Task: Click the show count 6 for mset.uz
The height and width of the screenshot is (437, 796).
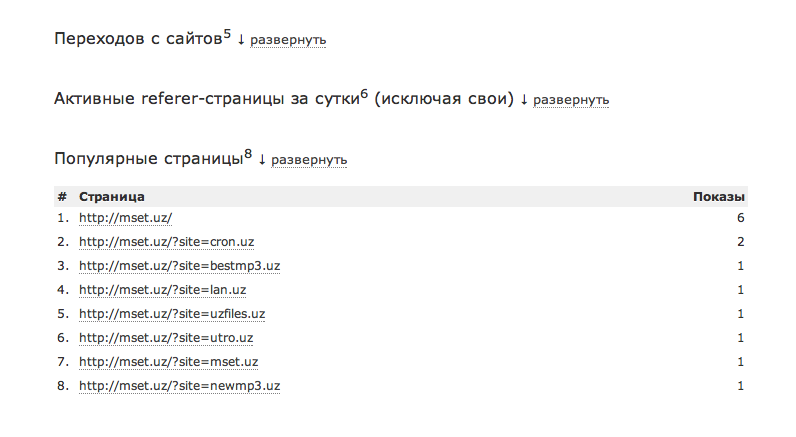Action: pyautogui.click(x=741, y=217)
